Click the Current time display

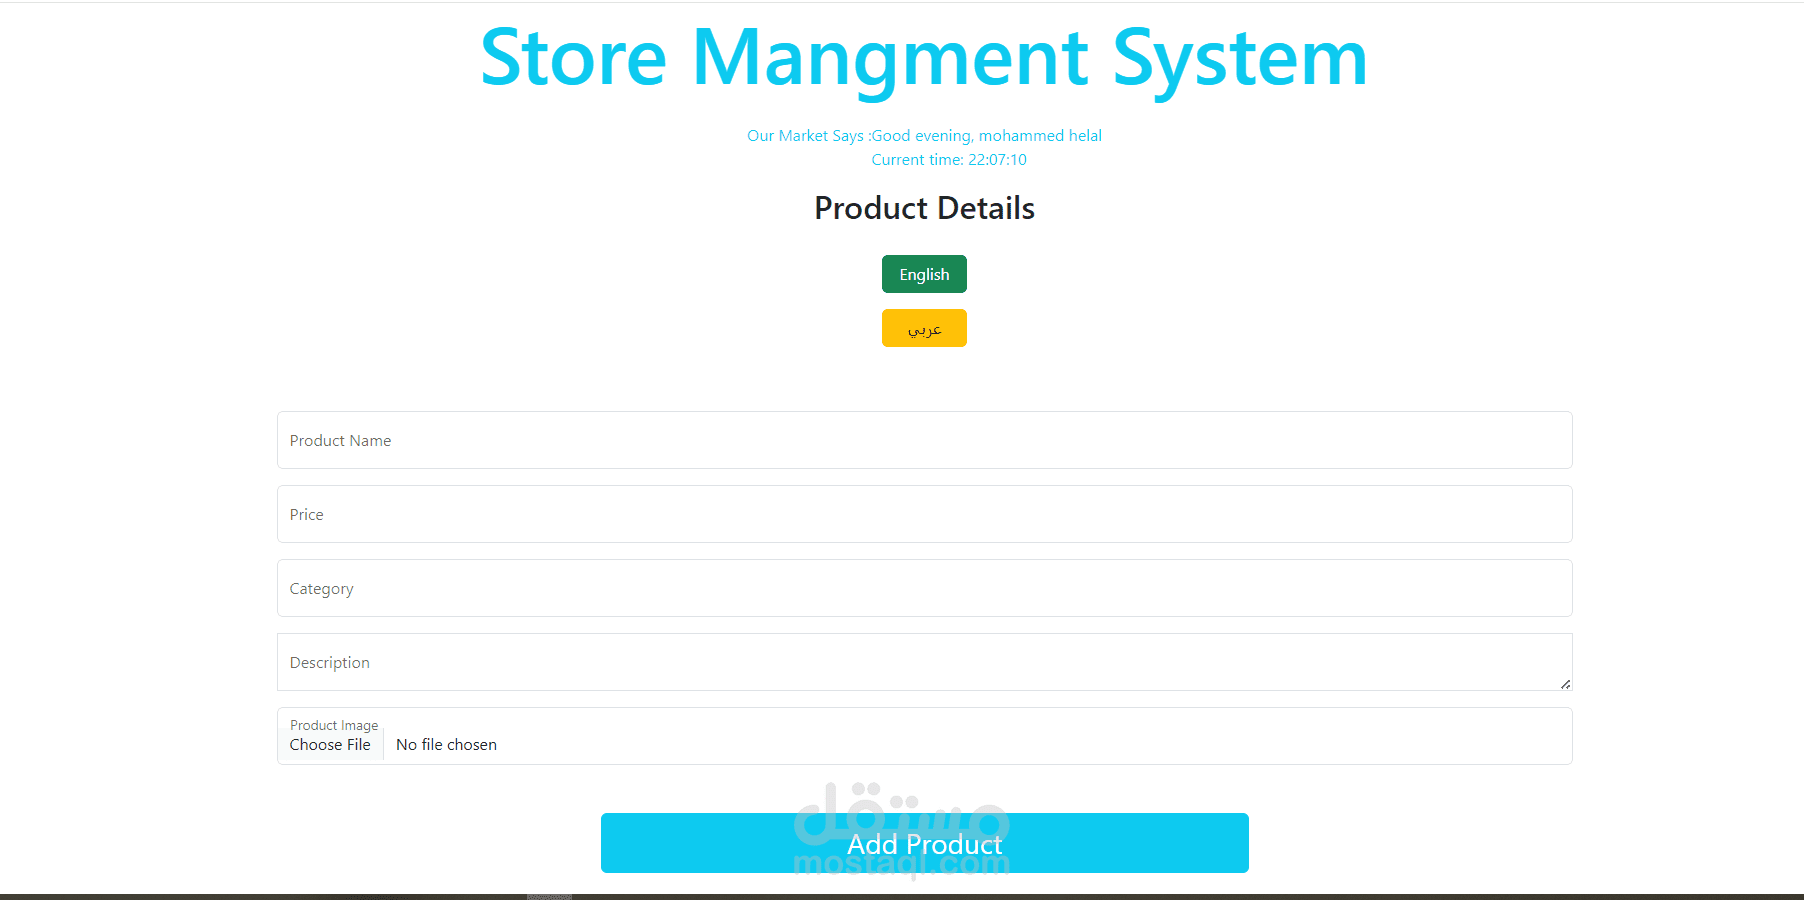(x=948, y=159)
